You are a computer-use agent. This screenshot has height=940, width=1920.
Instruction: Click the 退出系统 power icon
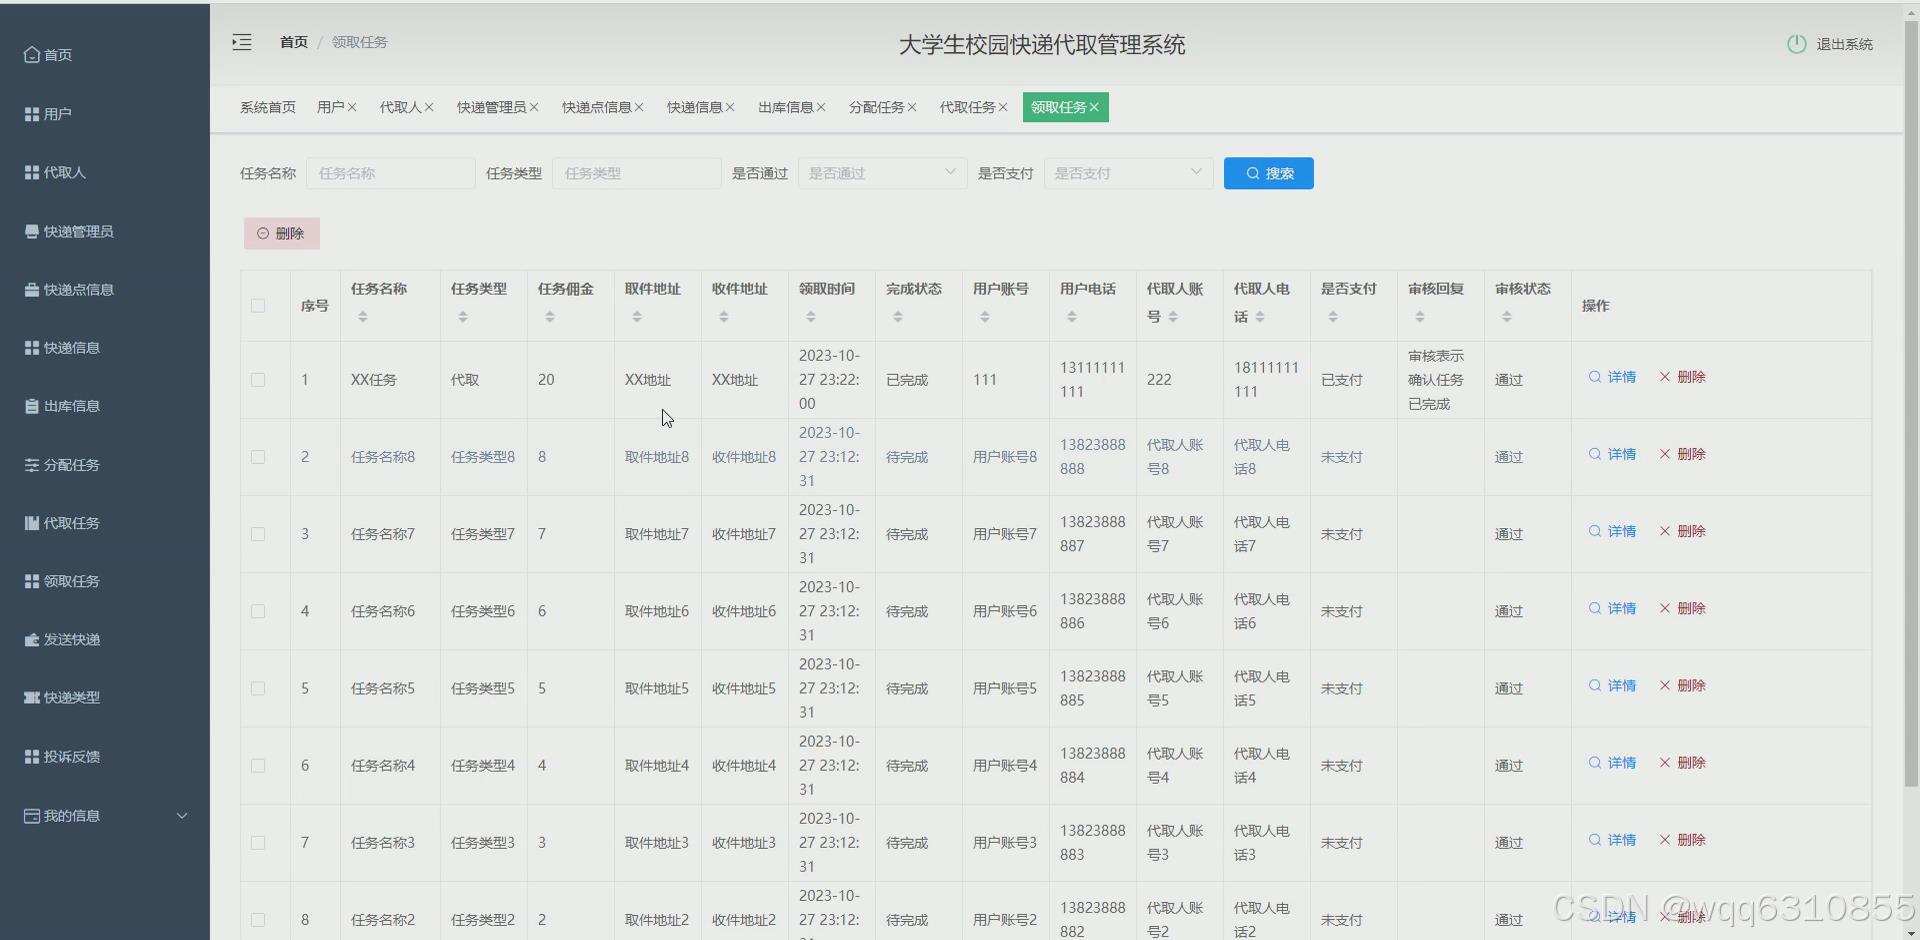[1795, 43]
